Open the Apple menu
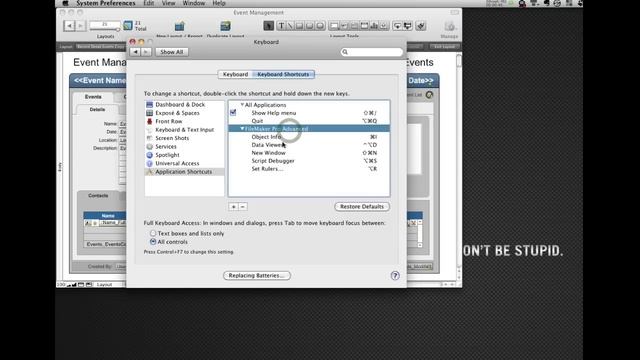 point(65,3)
